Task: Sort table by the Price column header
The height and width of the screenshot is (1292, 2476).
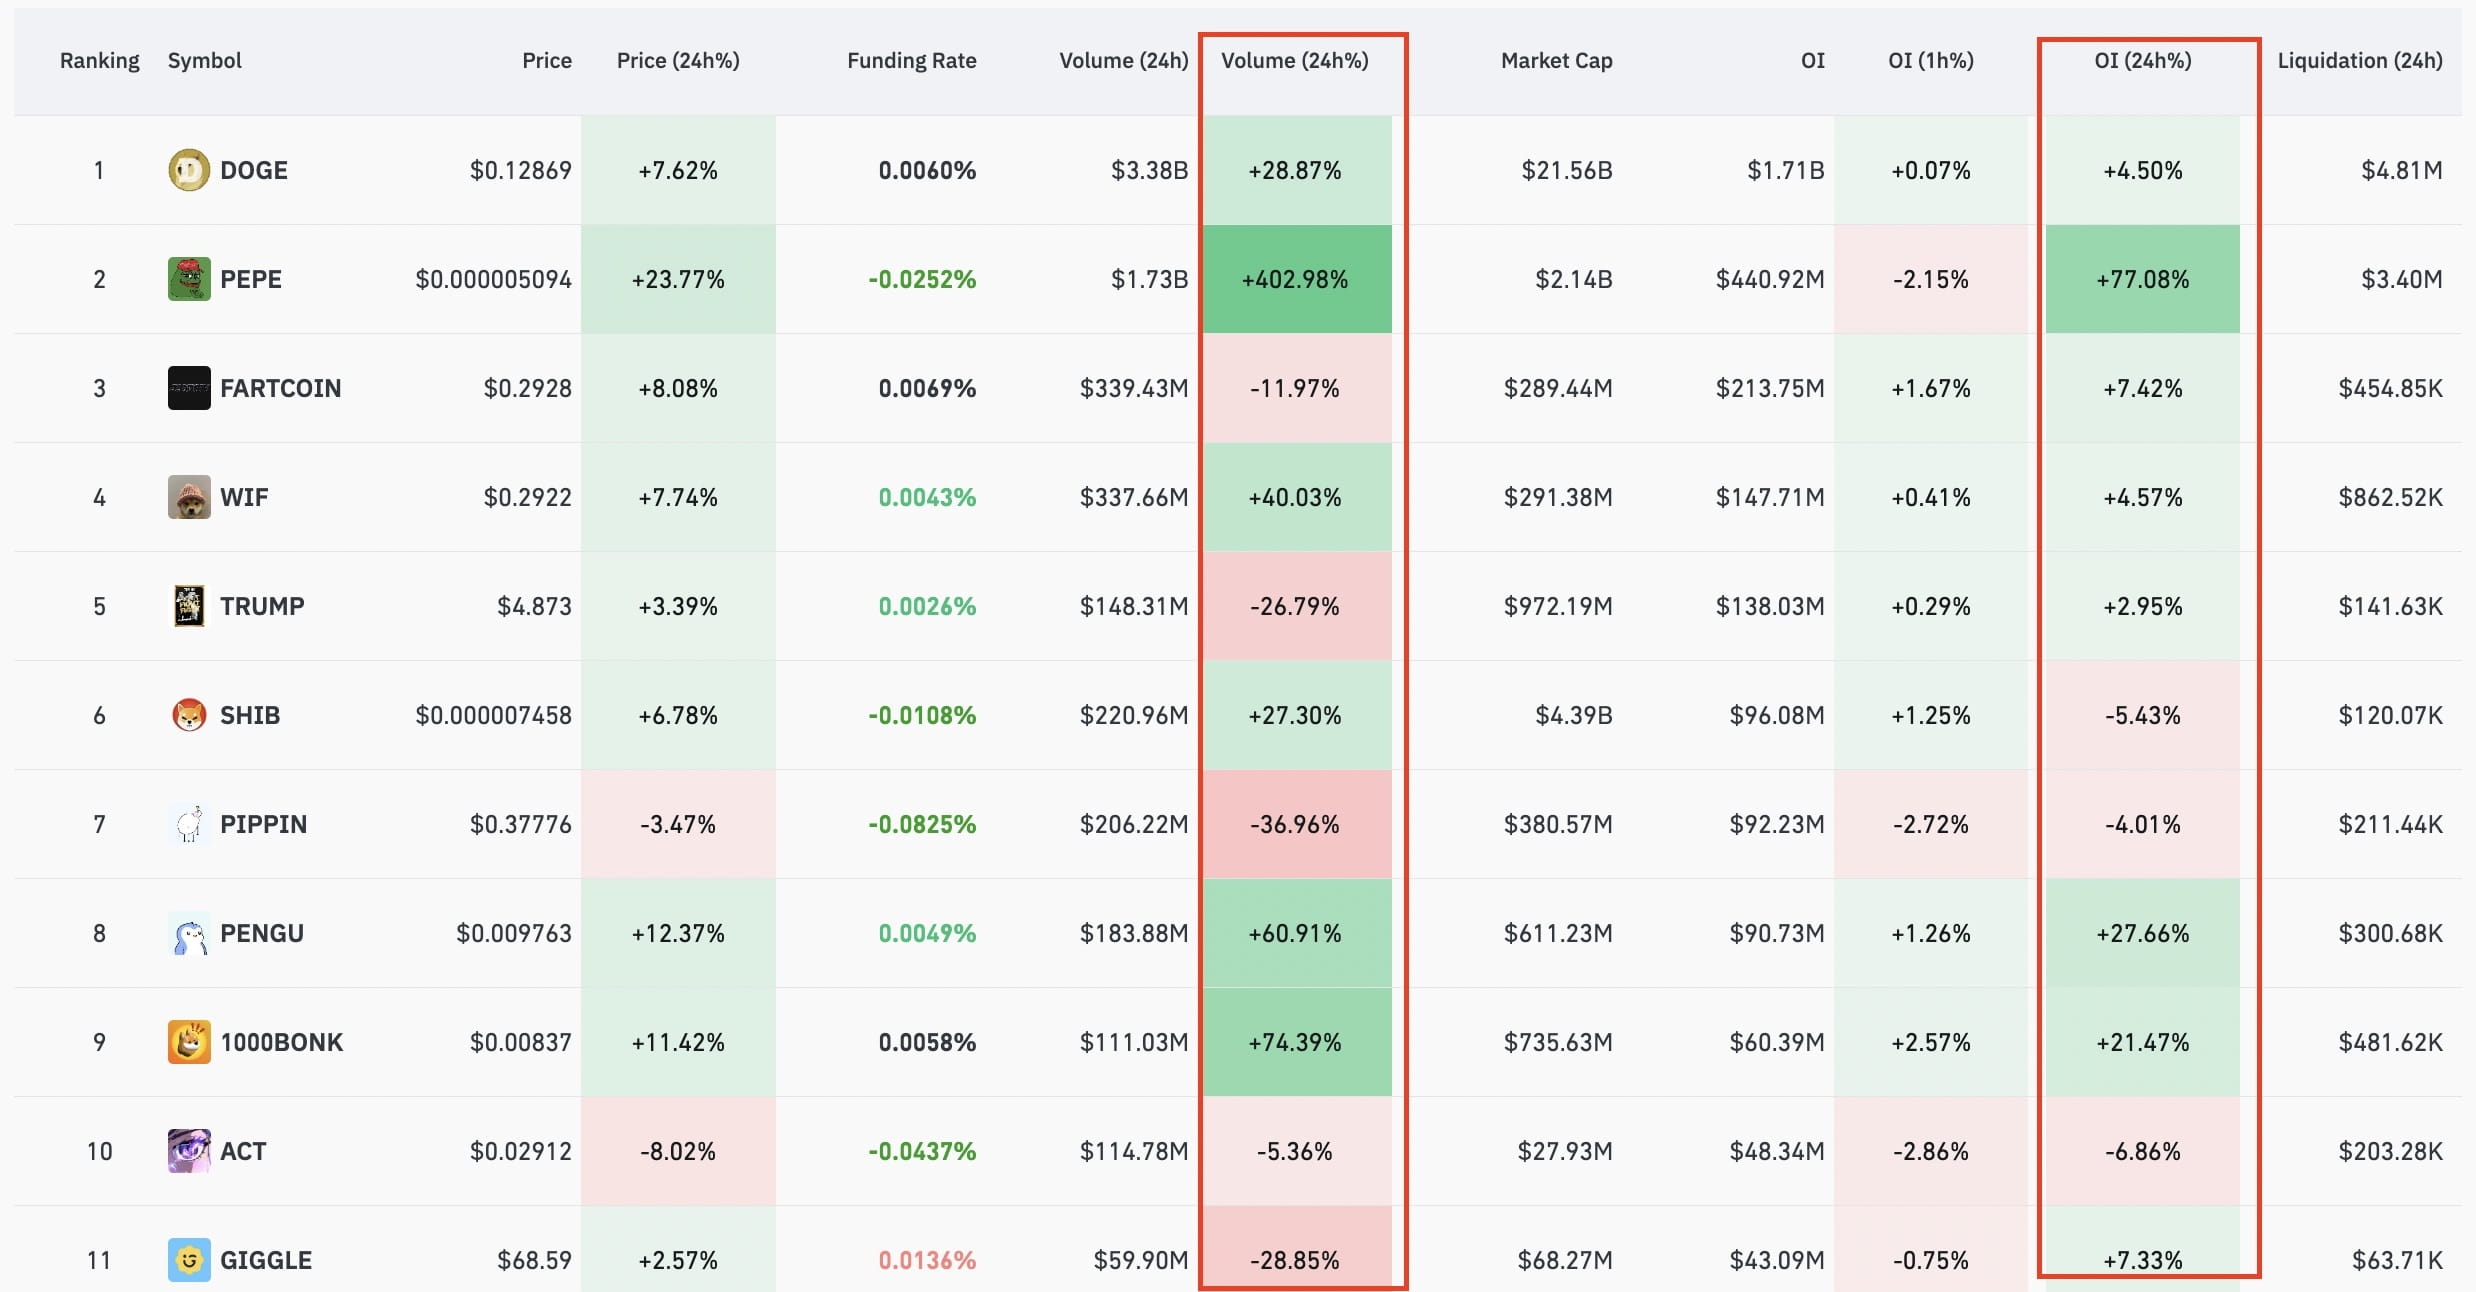Action: (547, 60)
